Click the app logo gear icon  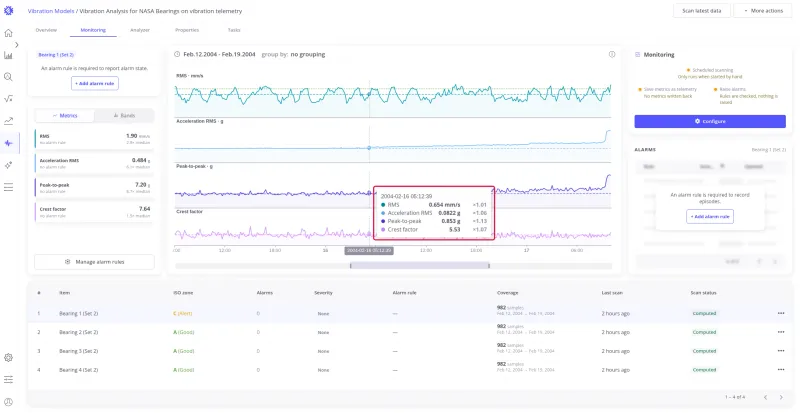point(9,10)
